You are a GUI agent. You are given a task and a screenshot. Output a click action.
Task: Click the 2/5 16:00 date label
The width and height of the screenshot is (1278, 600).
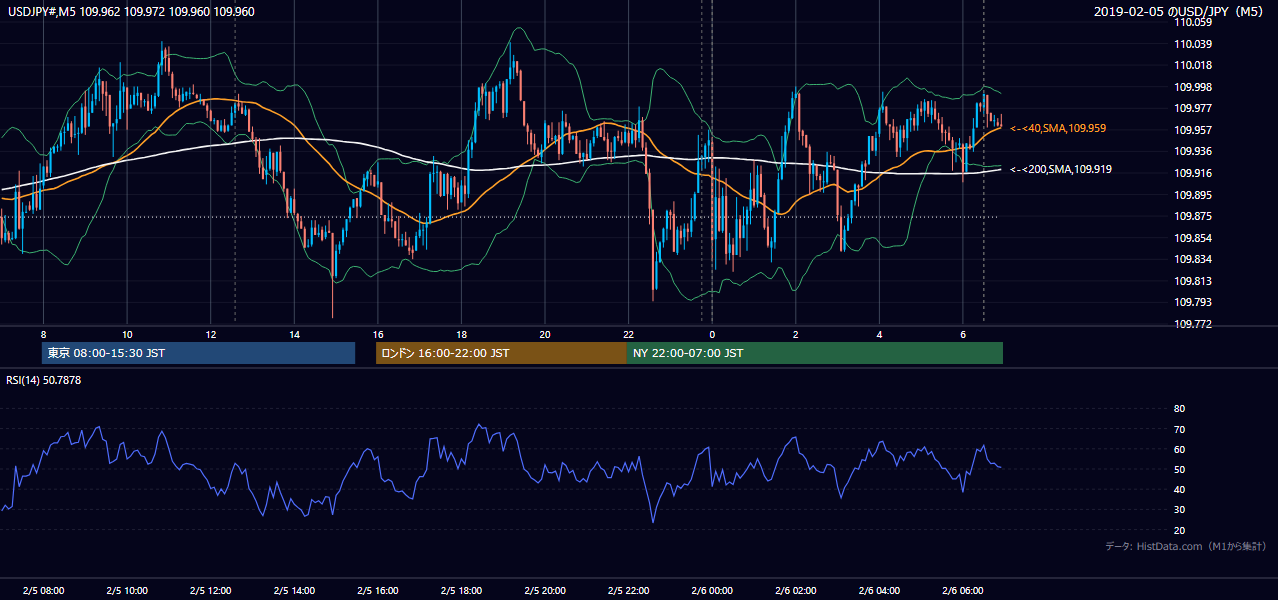coord(378,590)
